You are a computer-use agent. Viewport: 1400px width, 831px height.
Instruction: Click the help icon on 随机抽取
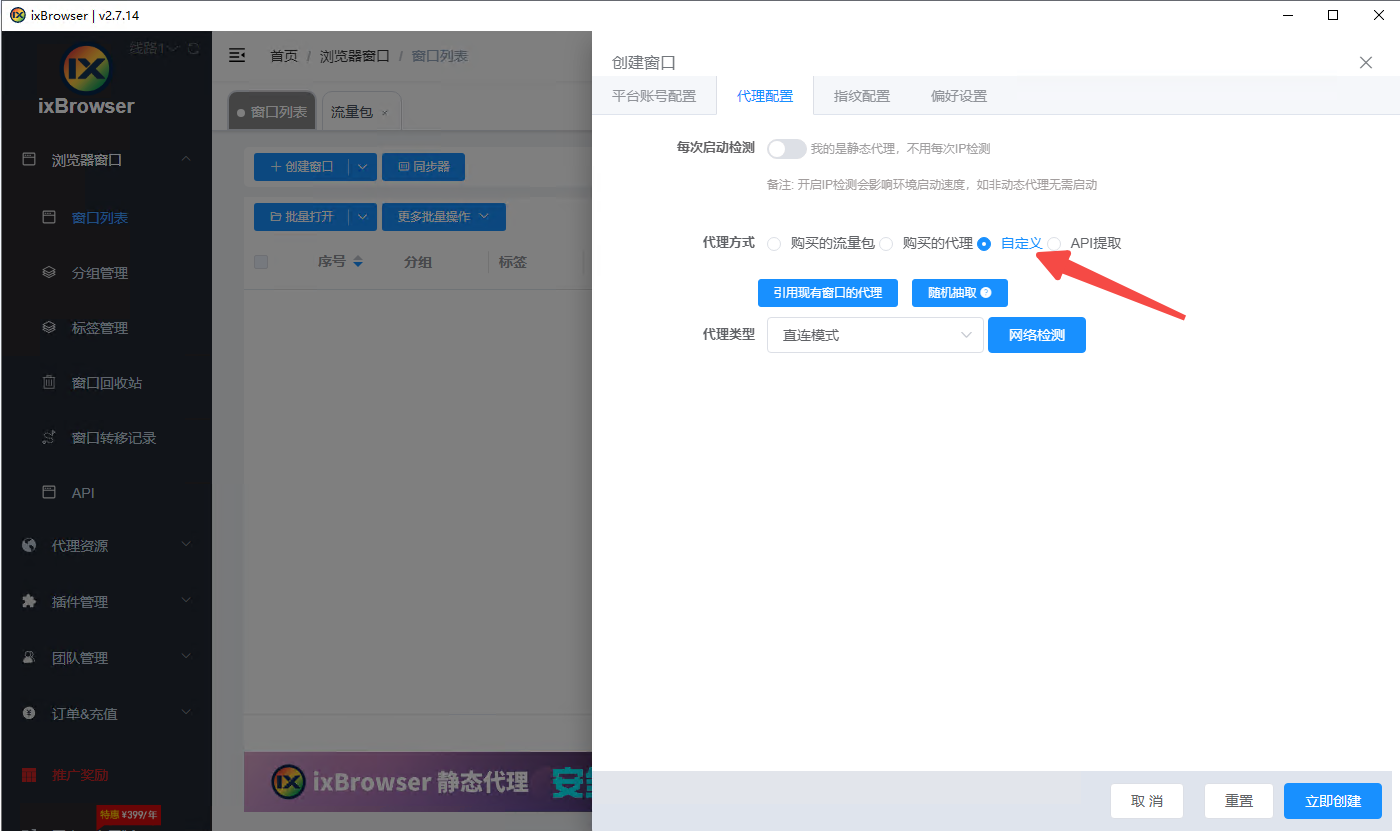(986, 293)
